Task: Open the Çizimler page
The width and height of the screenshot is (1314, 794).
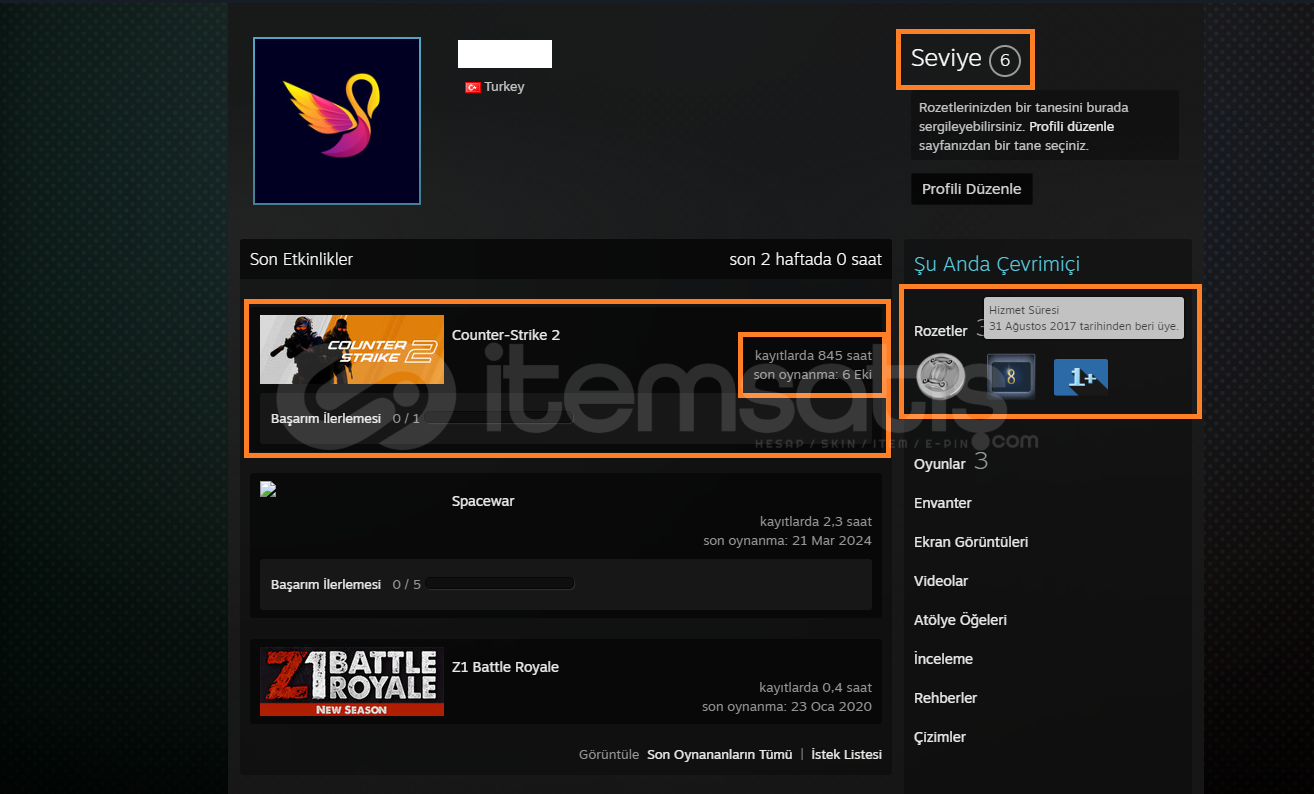Action: coord(940,737)
